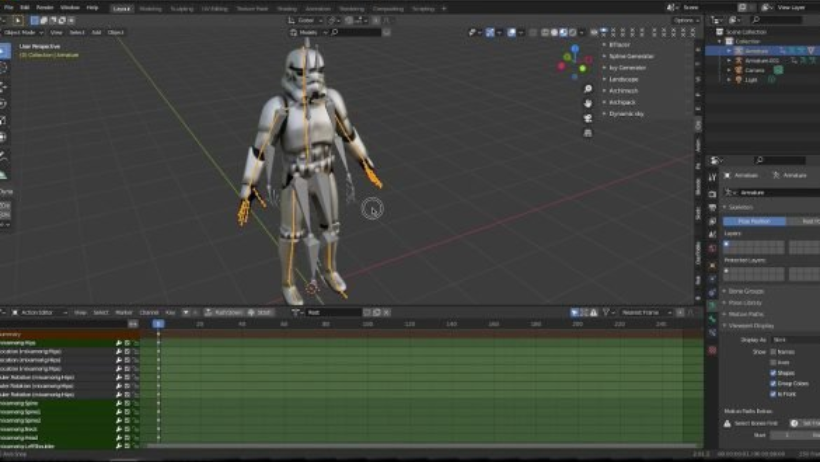The image size is (820, 462).
Task: Expand Armature.001 in the outliner
Action: 729,61
